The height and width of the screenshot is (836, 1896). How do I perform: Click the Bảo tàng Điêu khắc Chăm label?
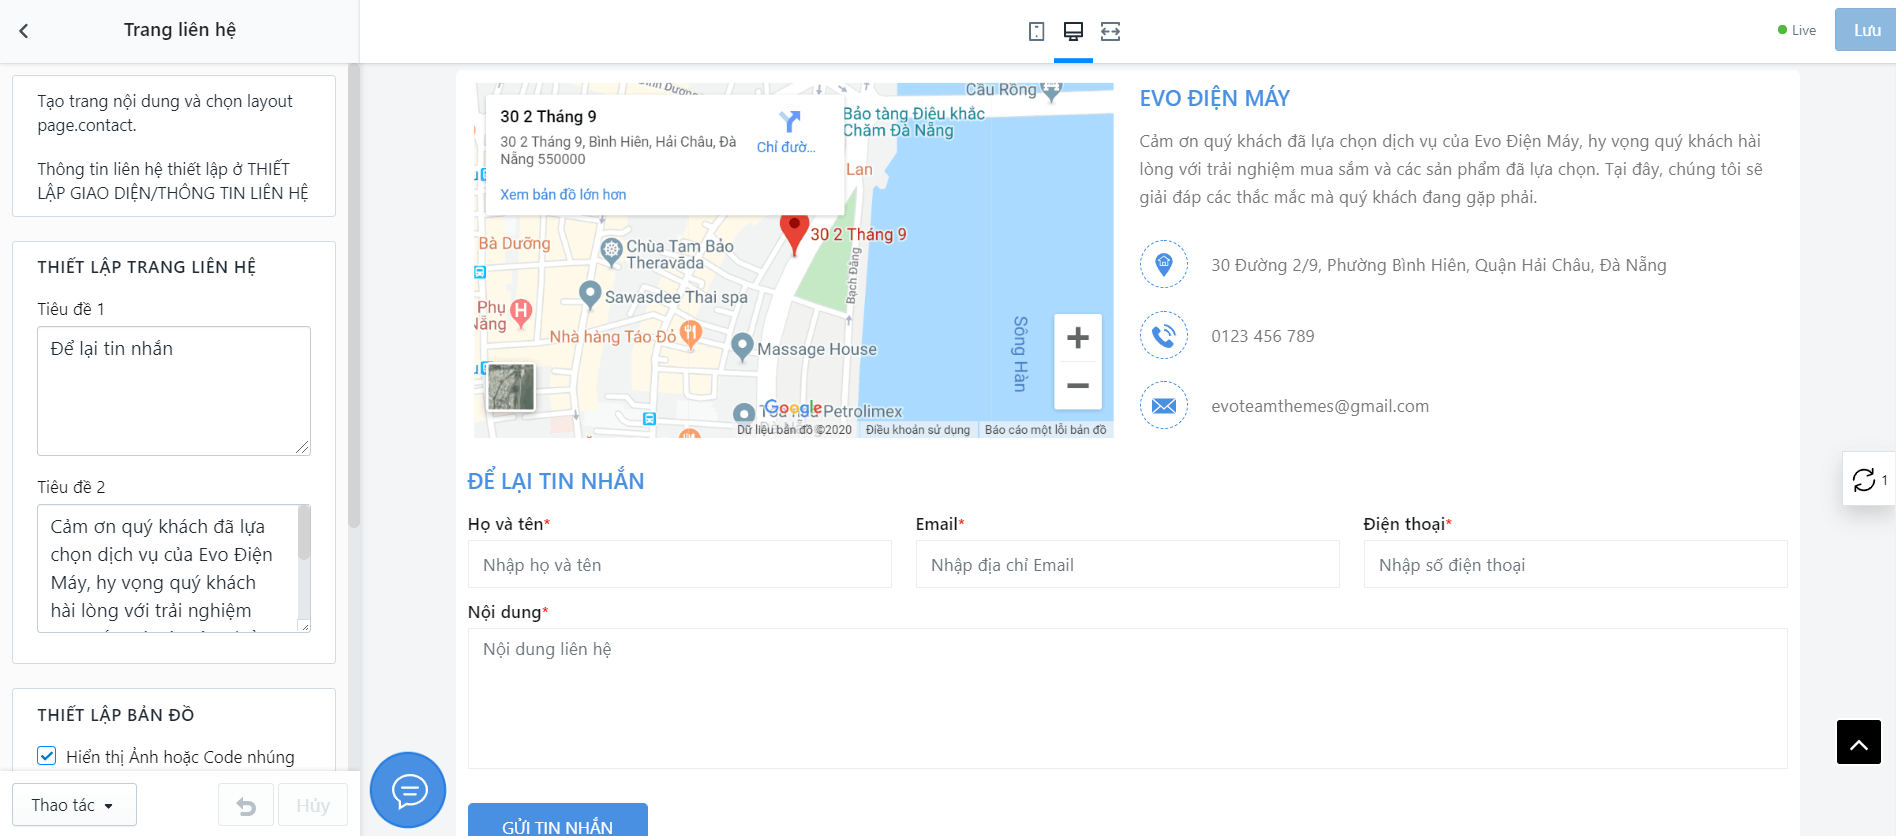click(x=914, y=122)
